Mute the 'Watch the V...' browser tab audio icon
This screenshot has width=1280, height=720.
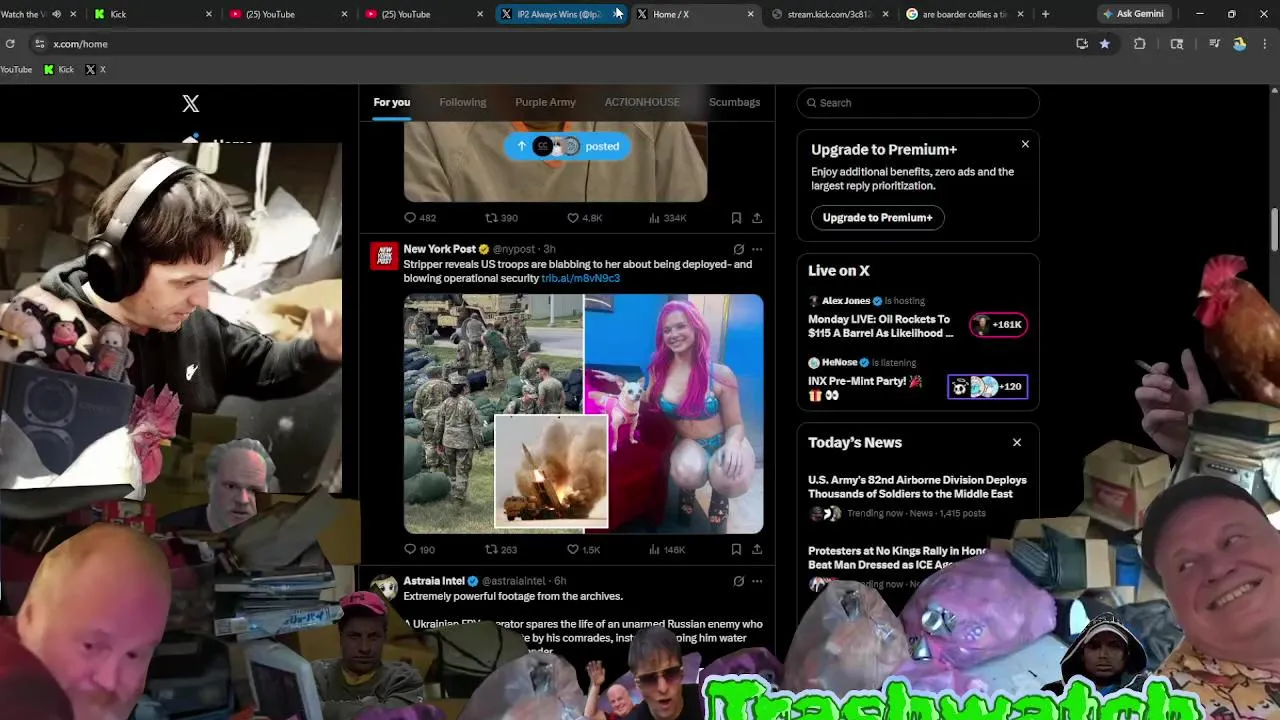pyautogui.click(x=56, y=14)
